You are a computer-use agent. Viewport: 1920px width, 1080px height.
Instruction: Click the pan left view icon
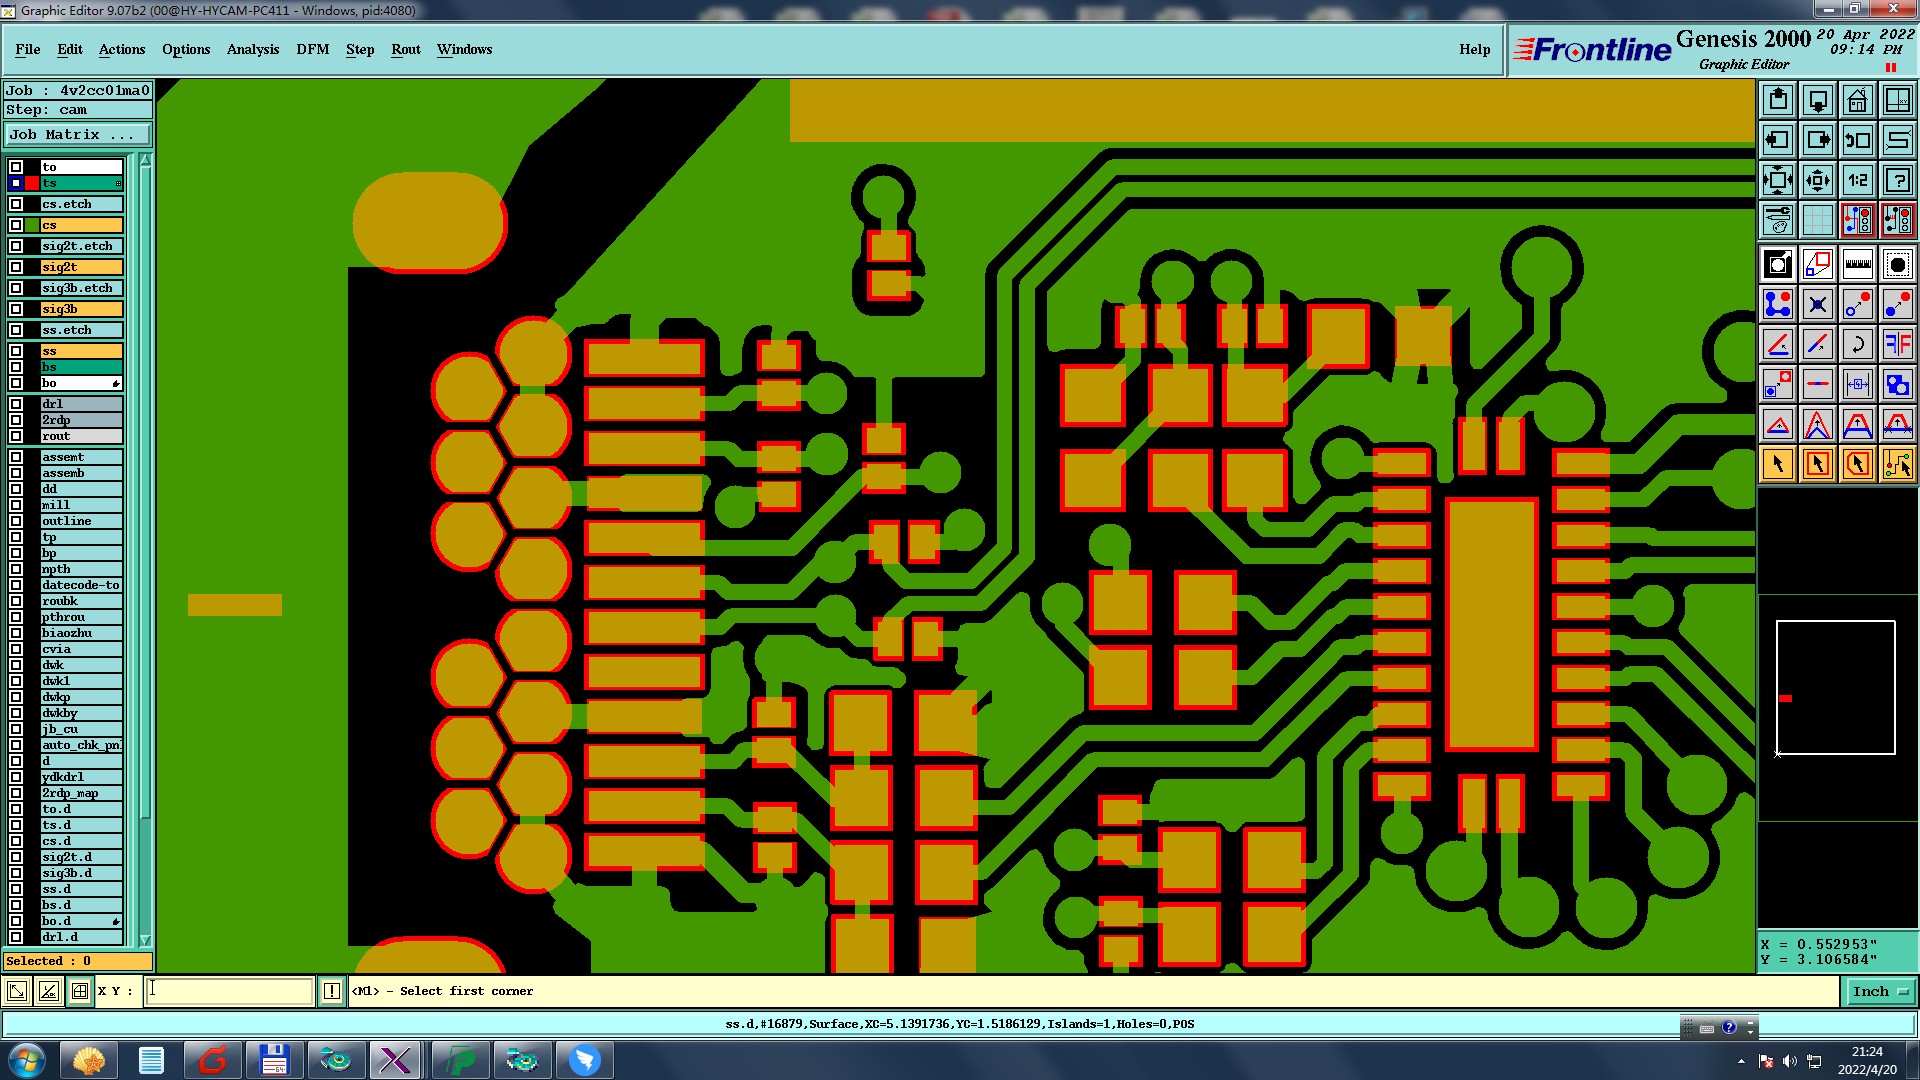[1778, 140]
